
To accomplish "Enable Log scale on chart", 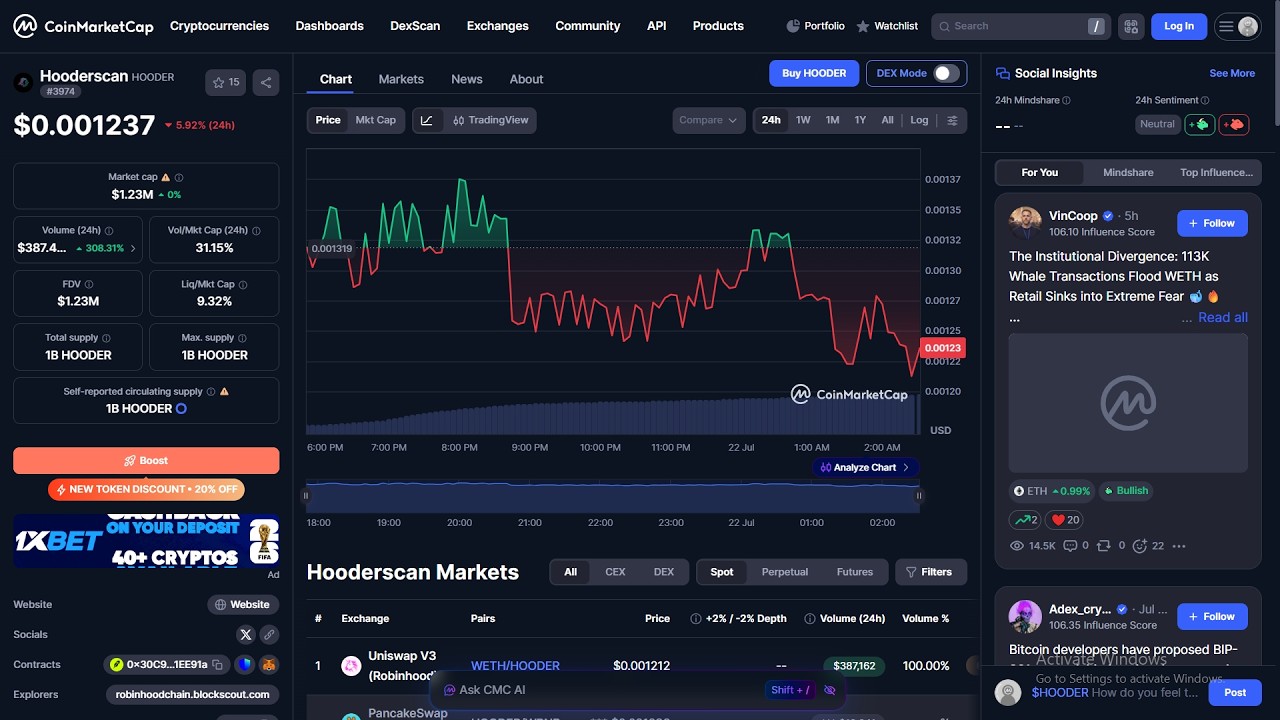I will (919, 120).
